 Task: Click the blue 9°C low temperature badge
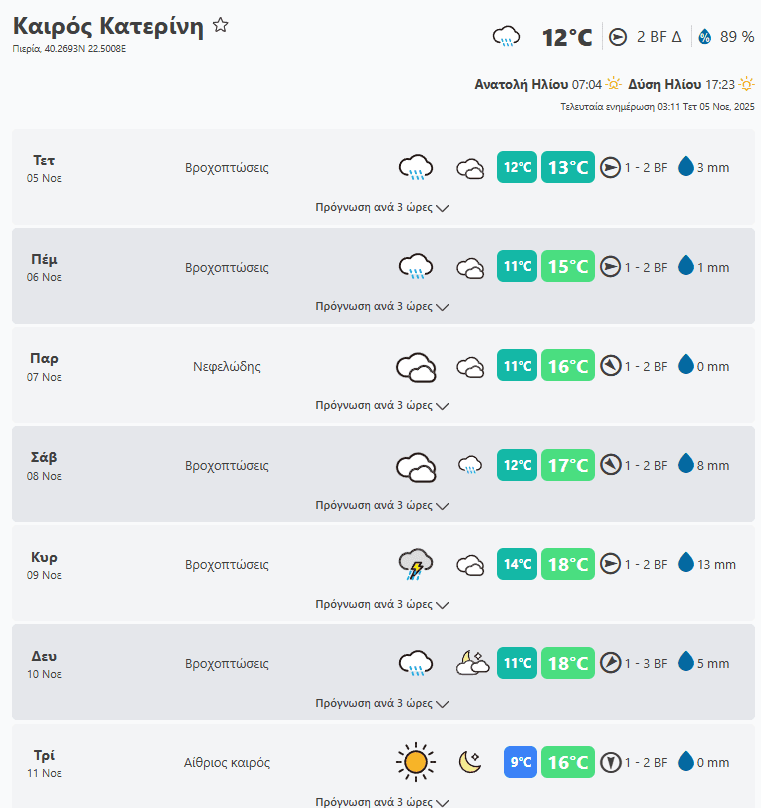[x=519, y=763]
